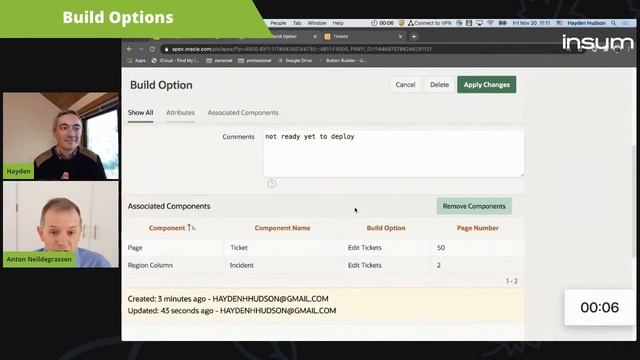The width and height of the screenshot is (640, 360).
Task: Switch to the Attributes tab
Action: (180, 113)
